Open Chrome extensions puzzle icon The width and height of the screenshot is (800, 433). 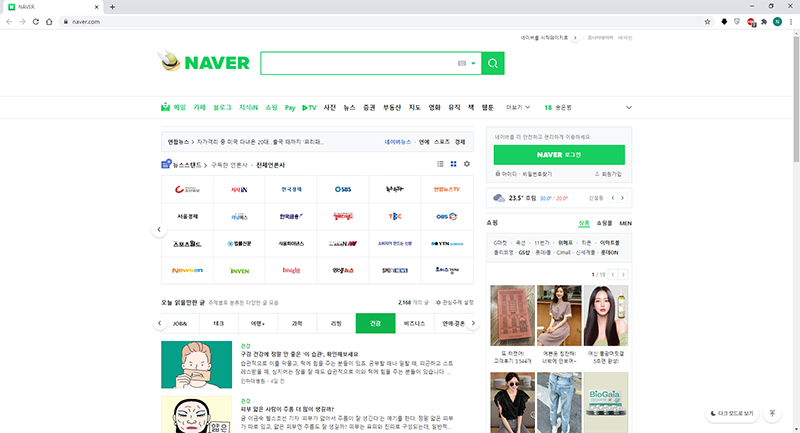pos(764,21)
